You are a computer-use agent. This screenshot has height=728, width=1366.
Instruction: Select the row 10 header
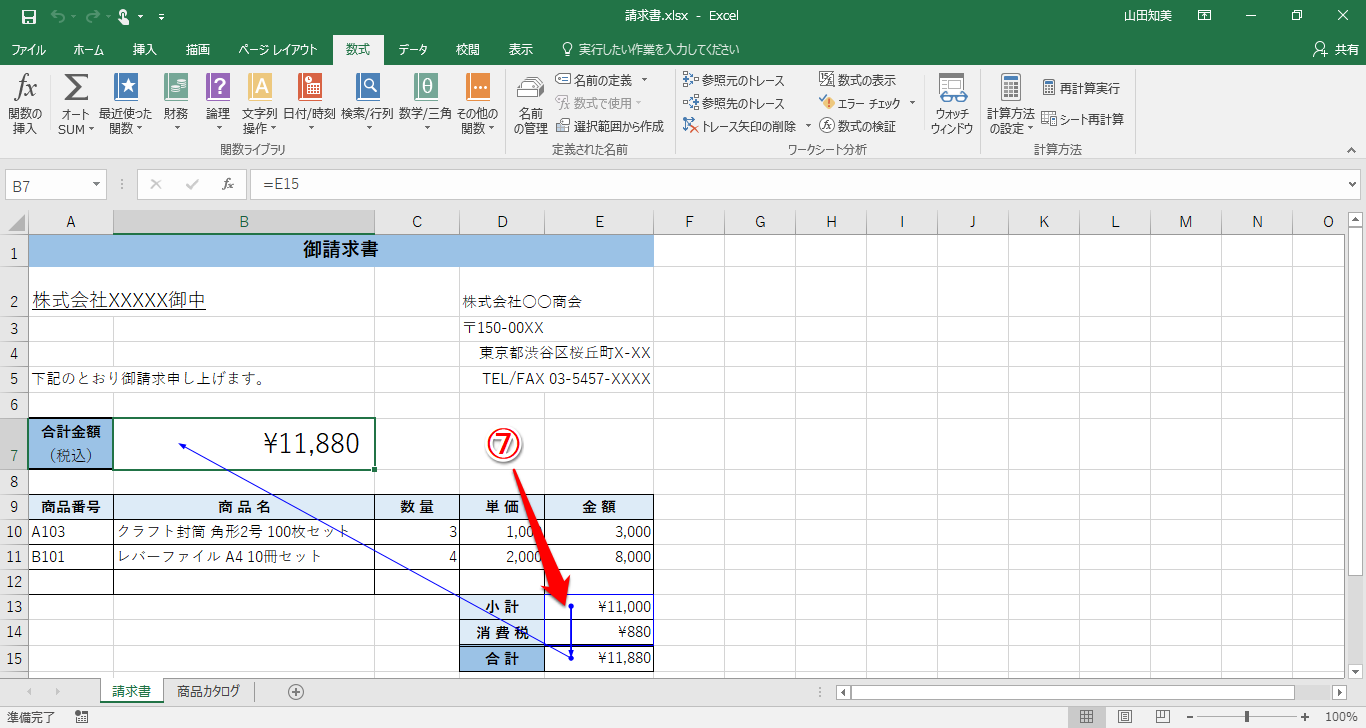14,532
